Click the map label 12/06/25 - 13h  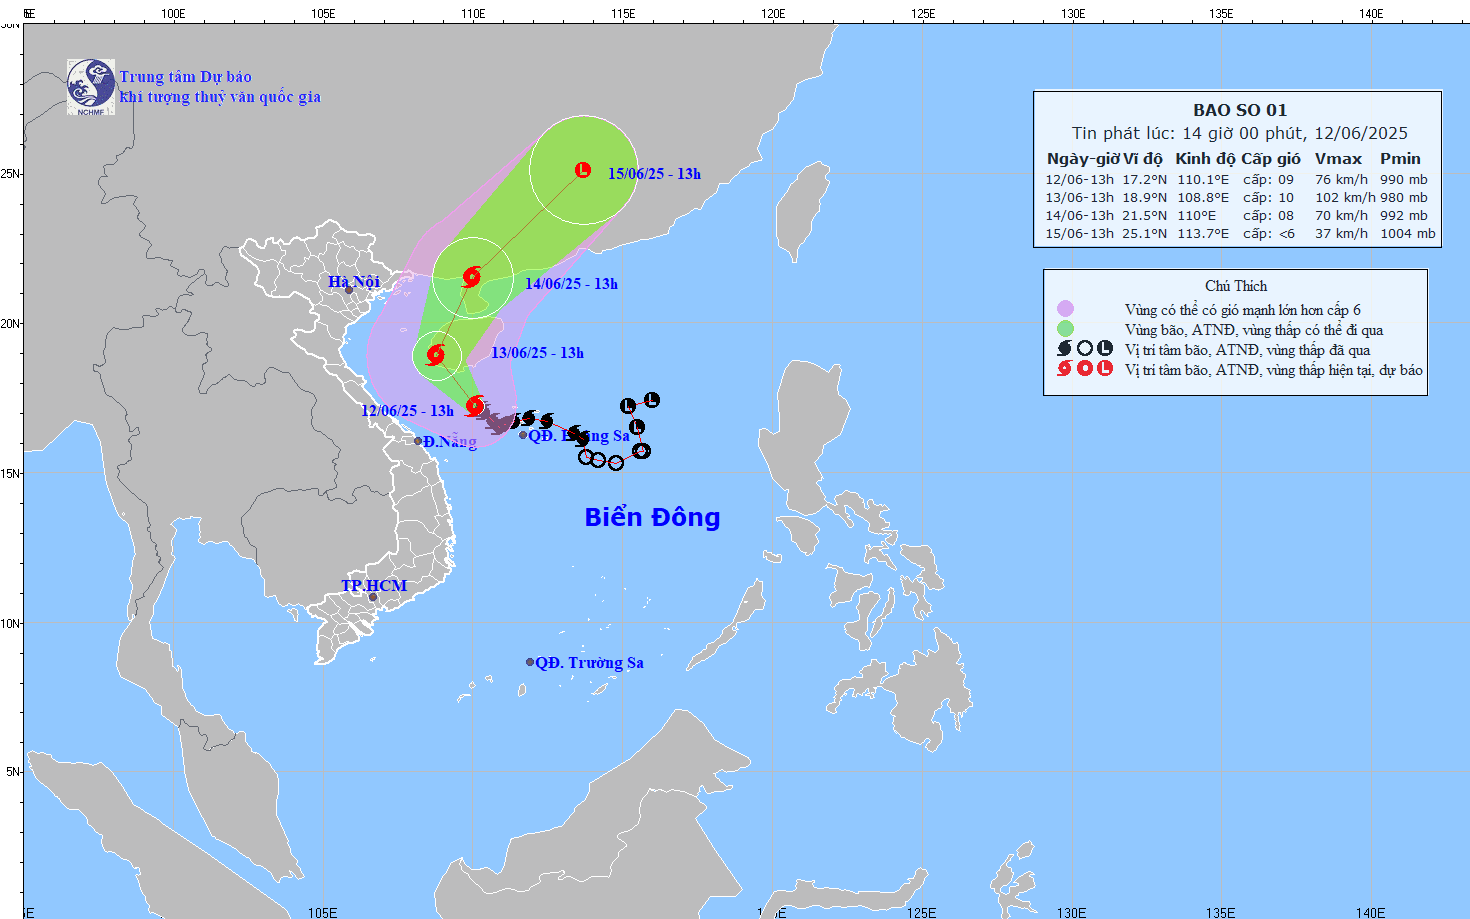pyautogui.click(x=407, y=411)
